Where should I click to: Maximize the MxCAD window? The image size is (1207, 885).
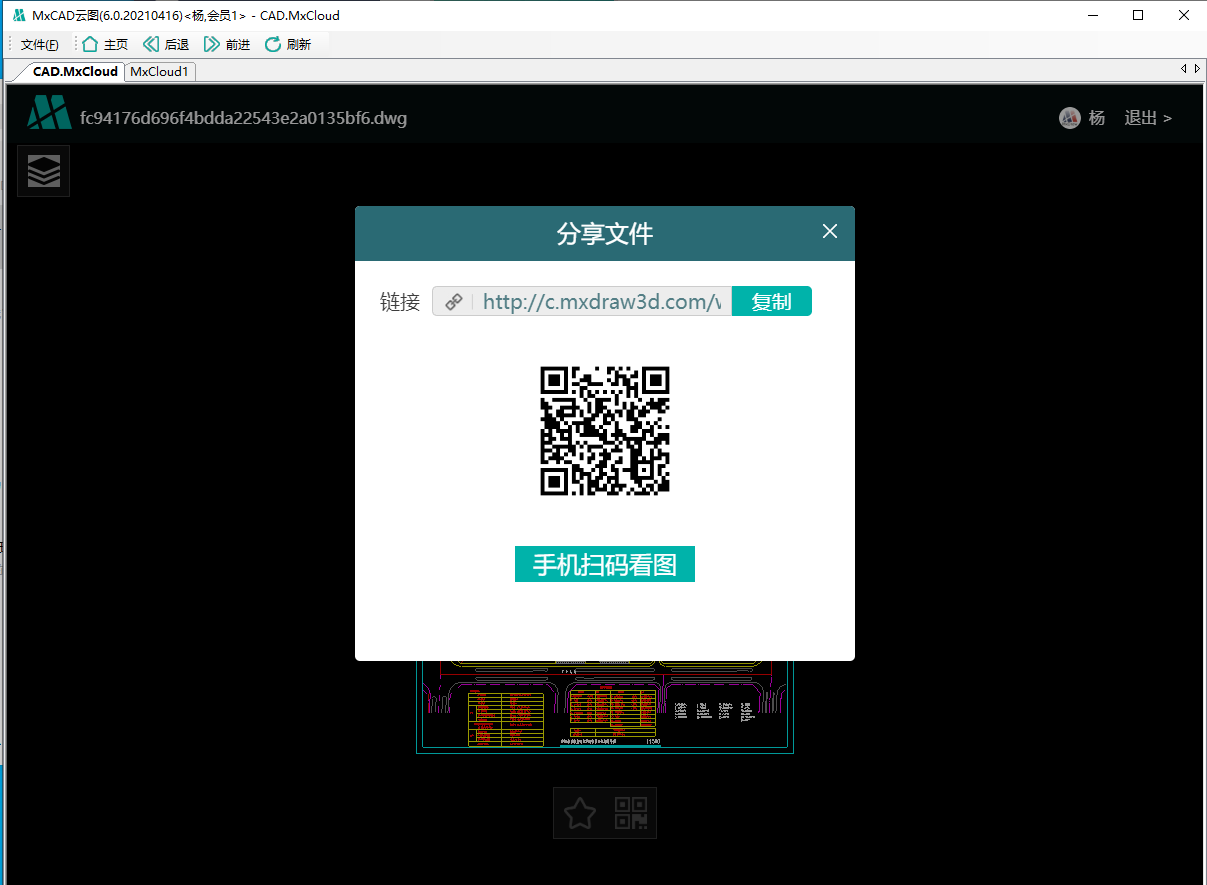(x=1138, y=15)
